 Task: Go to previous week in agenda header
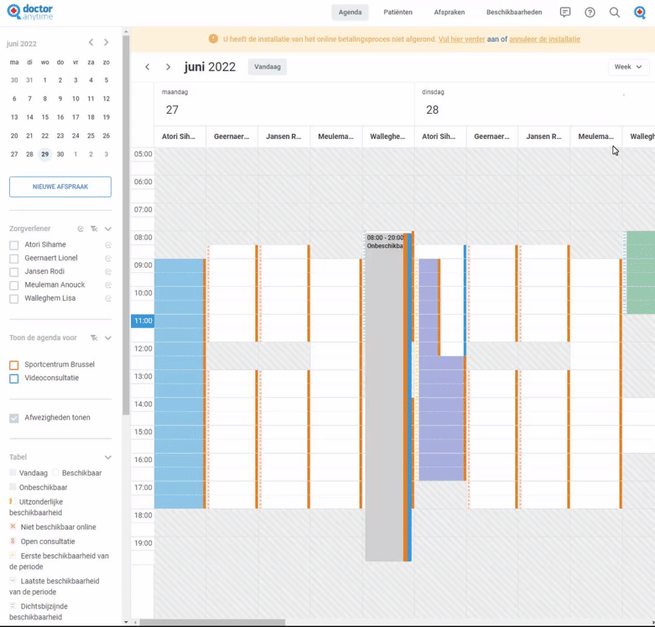(147, 67)
